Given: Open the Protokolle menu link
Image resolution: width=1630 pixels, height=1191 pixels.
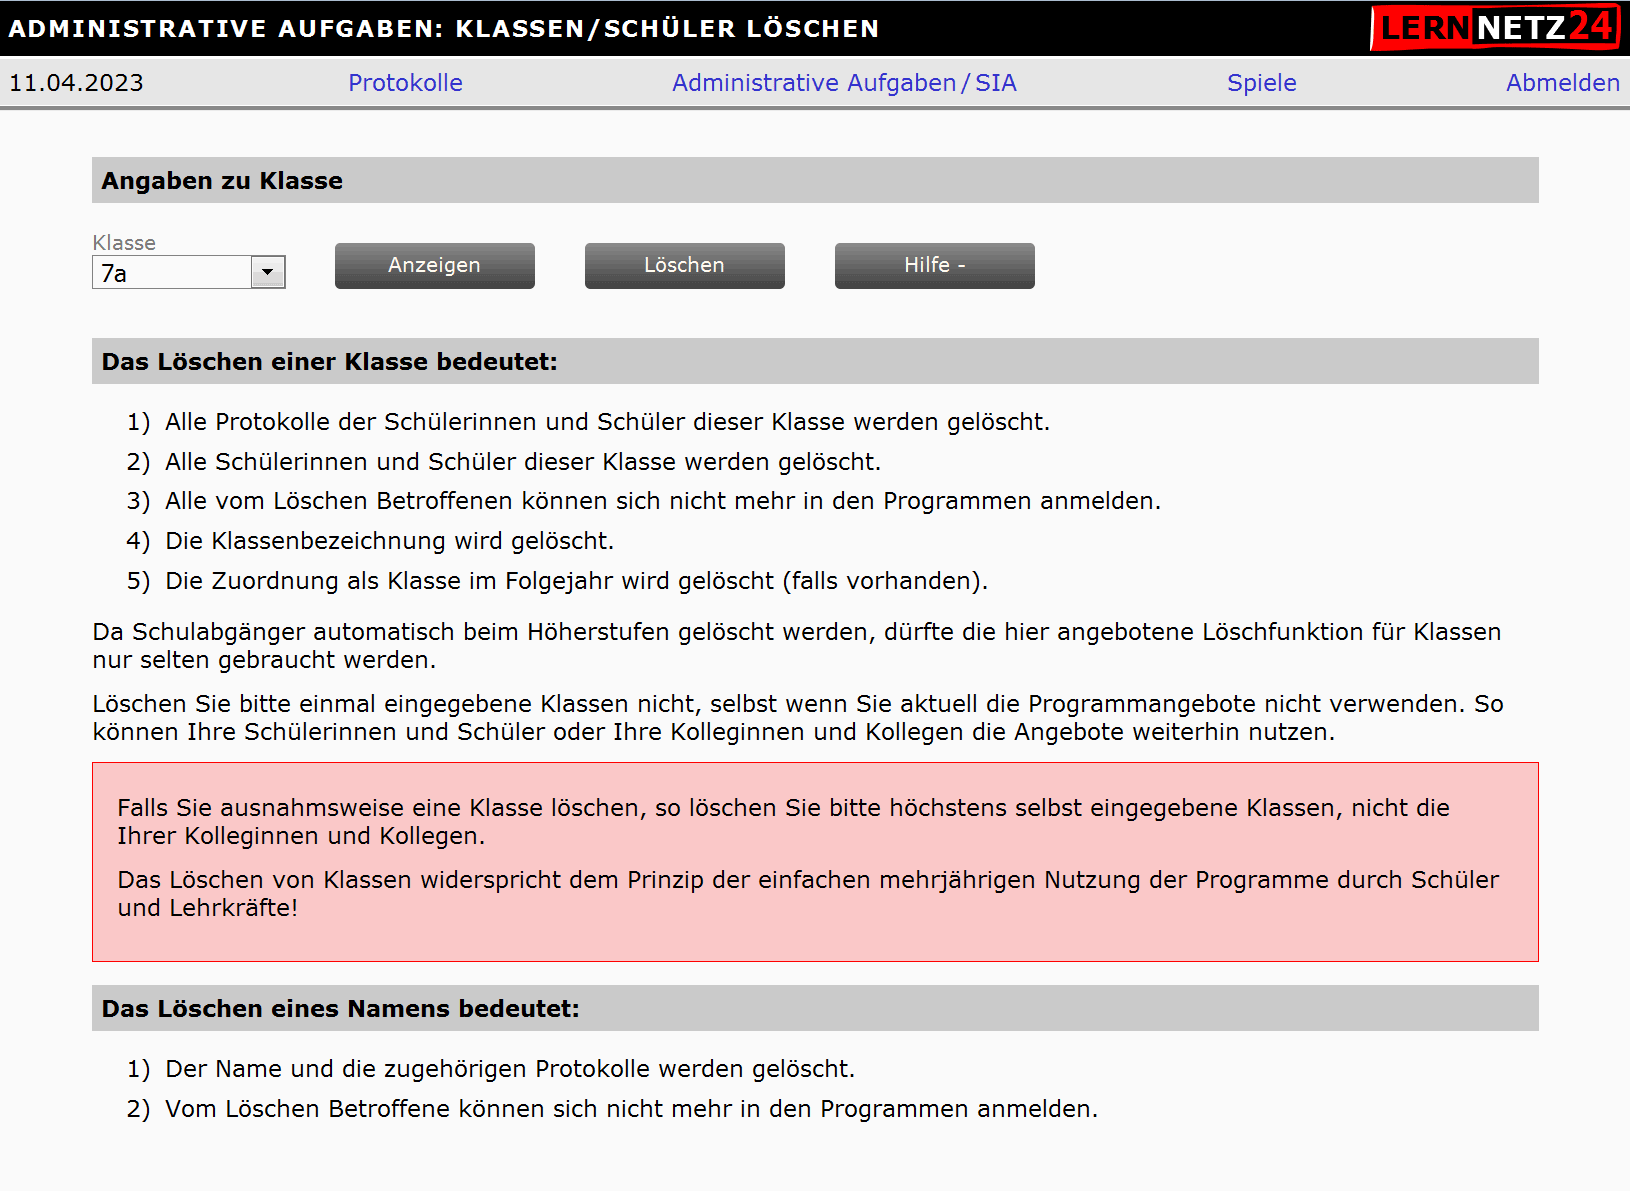Looking at the screenshot, I should (405, 83).
